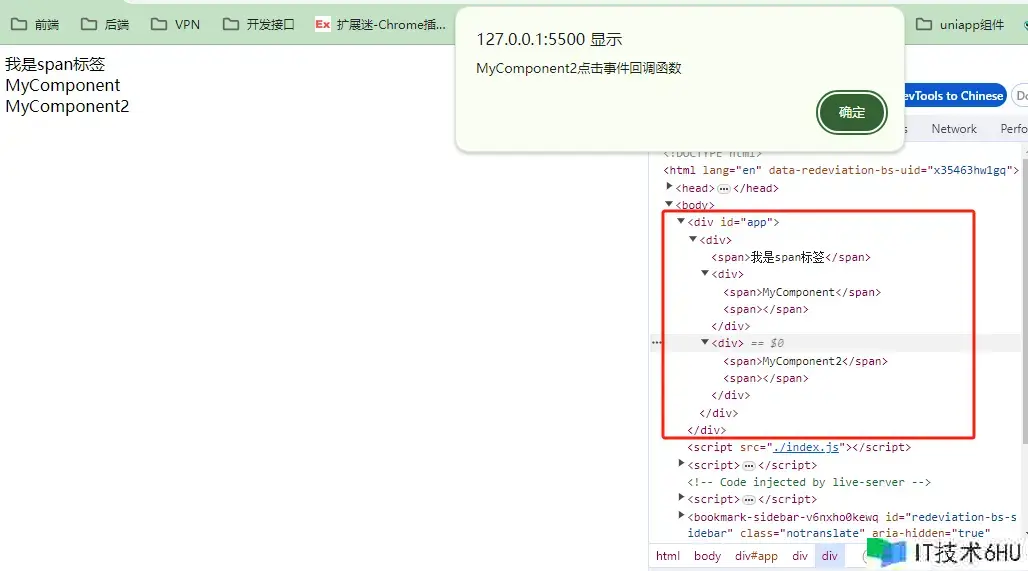This screenshot has height=571, width=1028.
Task: Click Switch DevTools to Chinese button
Action: pos(952,96)
